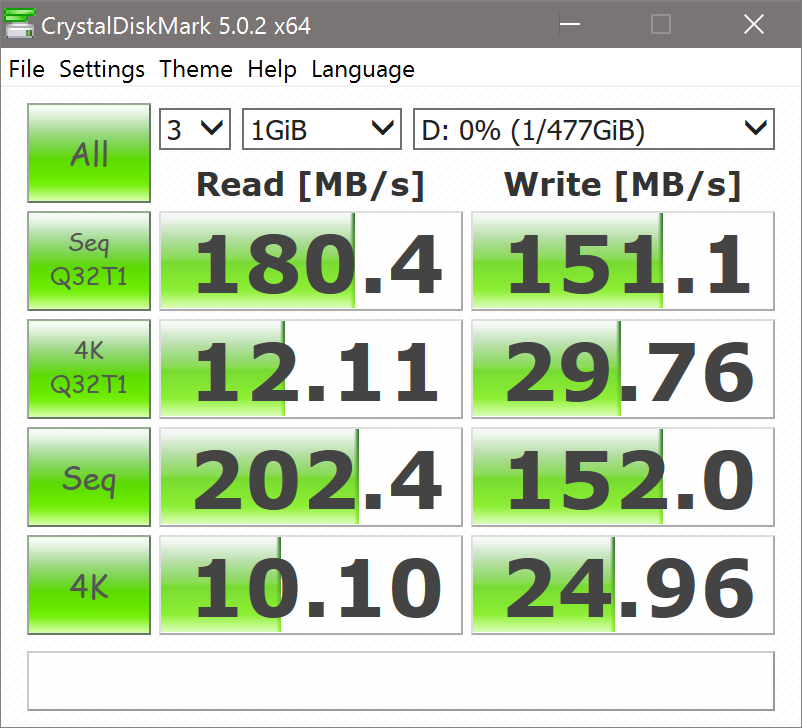This screenshot has width=802, height=728.
Task: Click the Seq Q32T1 read result 180.4
Action: pyautogui.click(x=311, y=261)
